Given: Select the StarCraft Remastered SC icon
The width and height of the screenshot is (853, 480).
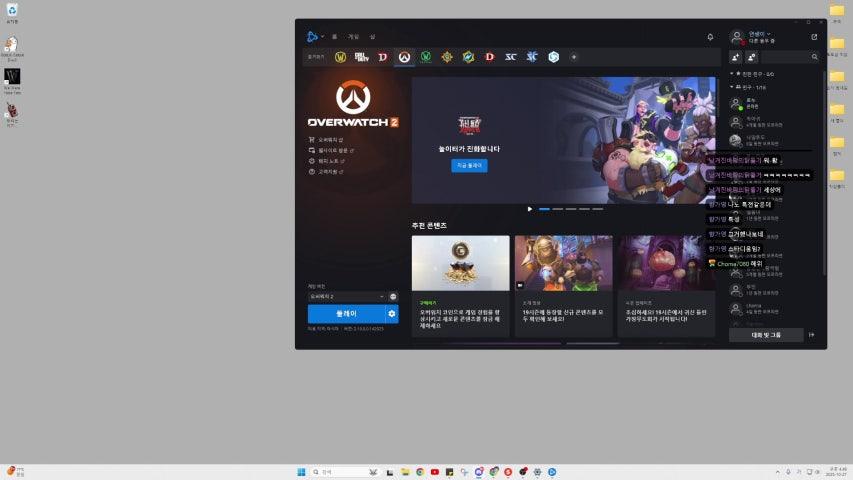Looking at the screenshot, I should pos(511,57).
